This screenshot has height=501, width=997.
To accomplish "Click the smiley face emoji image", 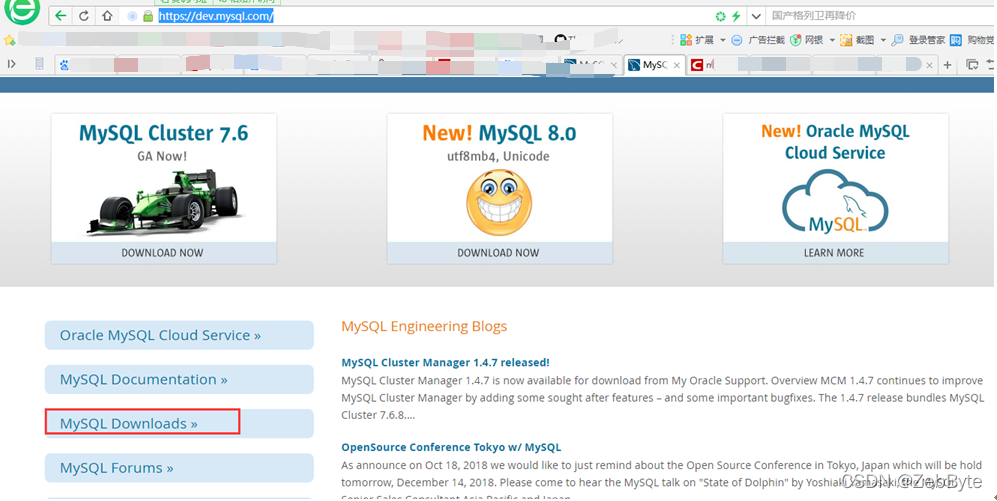I will pyautogui.click(x=499, y=202).
